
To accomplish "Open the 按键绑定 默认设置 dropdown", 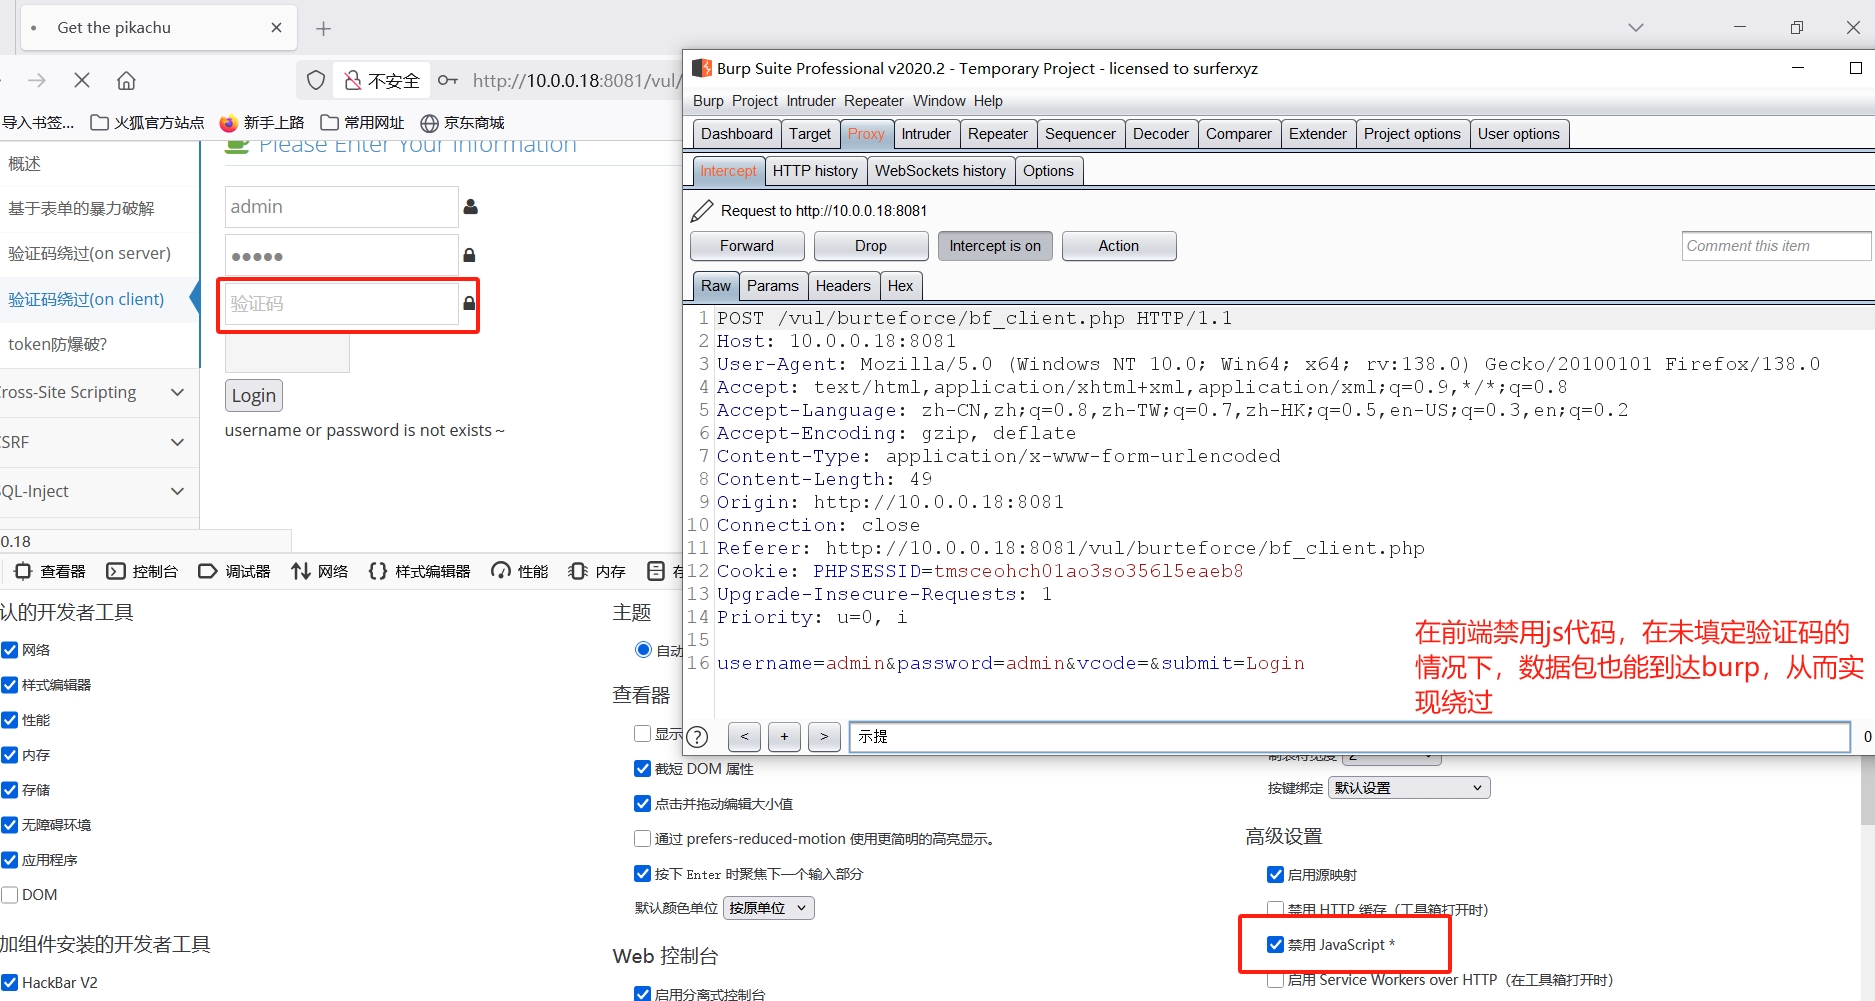I will tap(1409, 788).
